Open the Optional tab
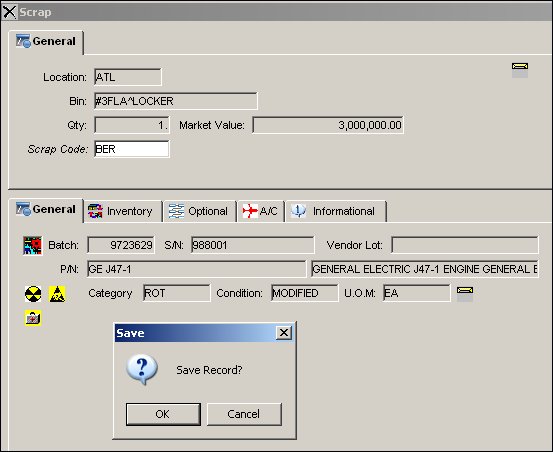553x452 pixels. [200, 211]
